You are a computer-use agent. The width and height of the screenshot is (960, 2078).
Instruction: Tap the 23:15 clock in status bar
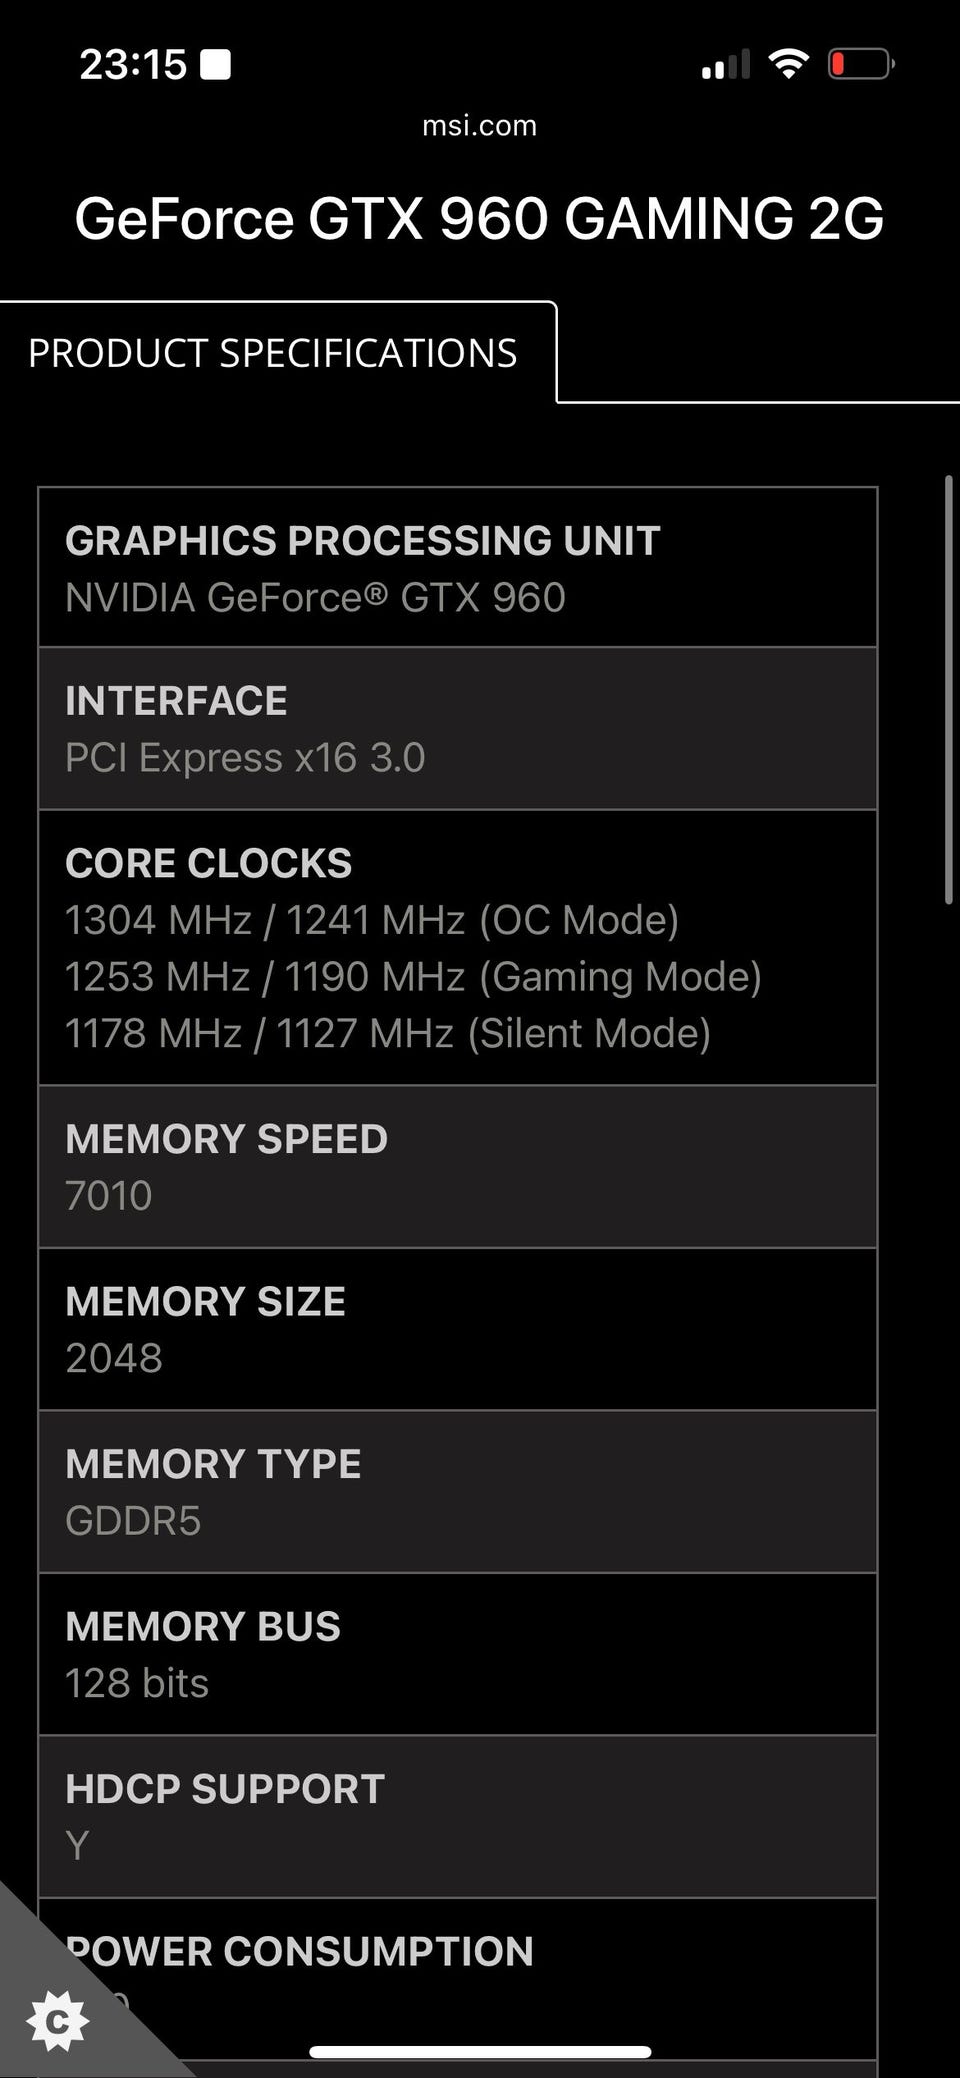(x=132, y=65)
